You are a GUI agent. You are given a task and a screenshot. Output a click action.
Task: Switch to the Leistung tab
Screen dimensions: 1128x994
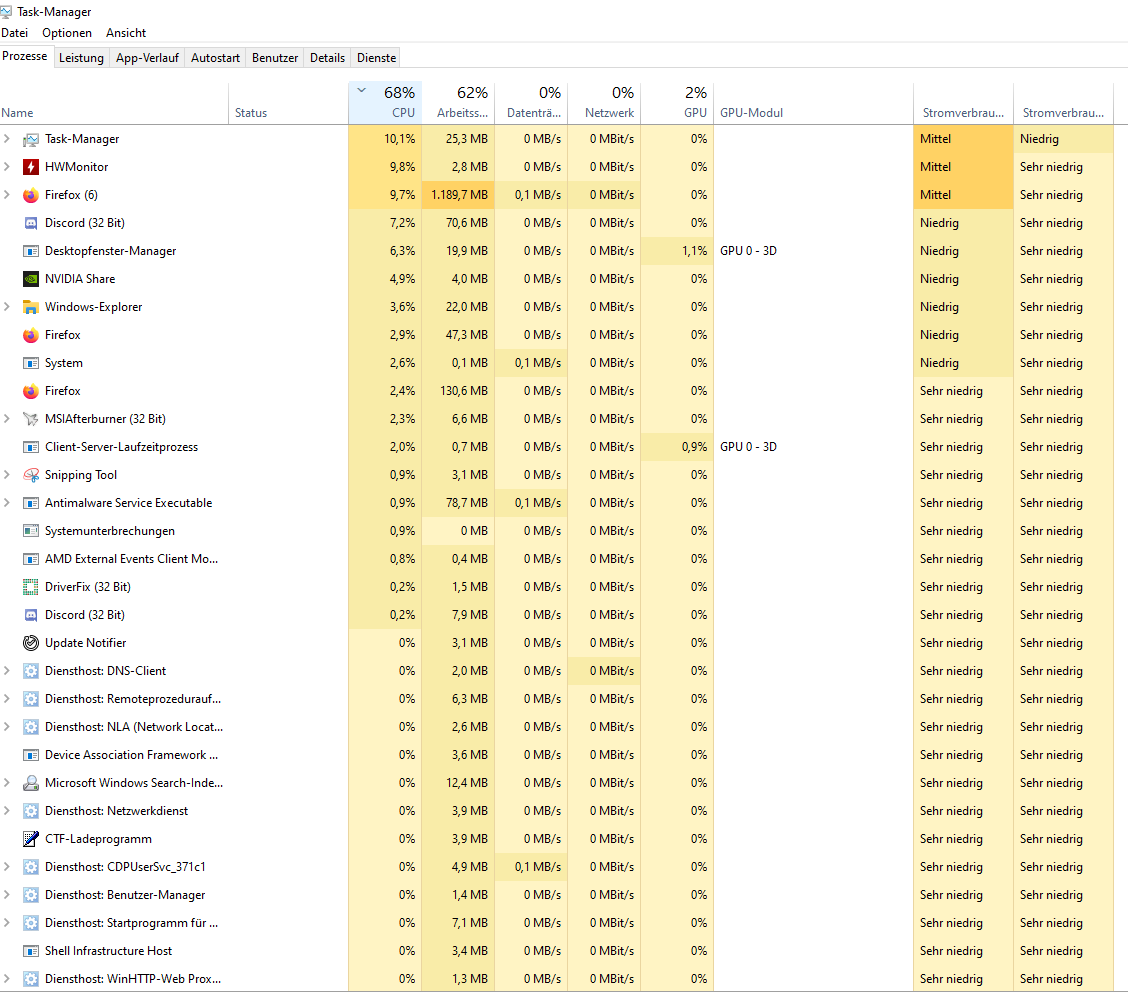81,58
